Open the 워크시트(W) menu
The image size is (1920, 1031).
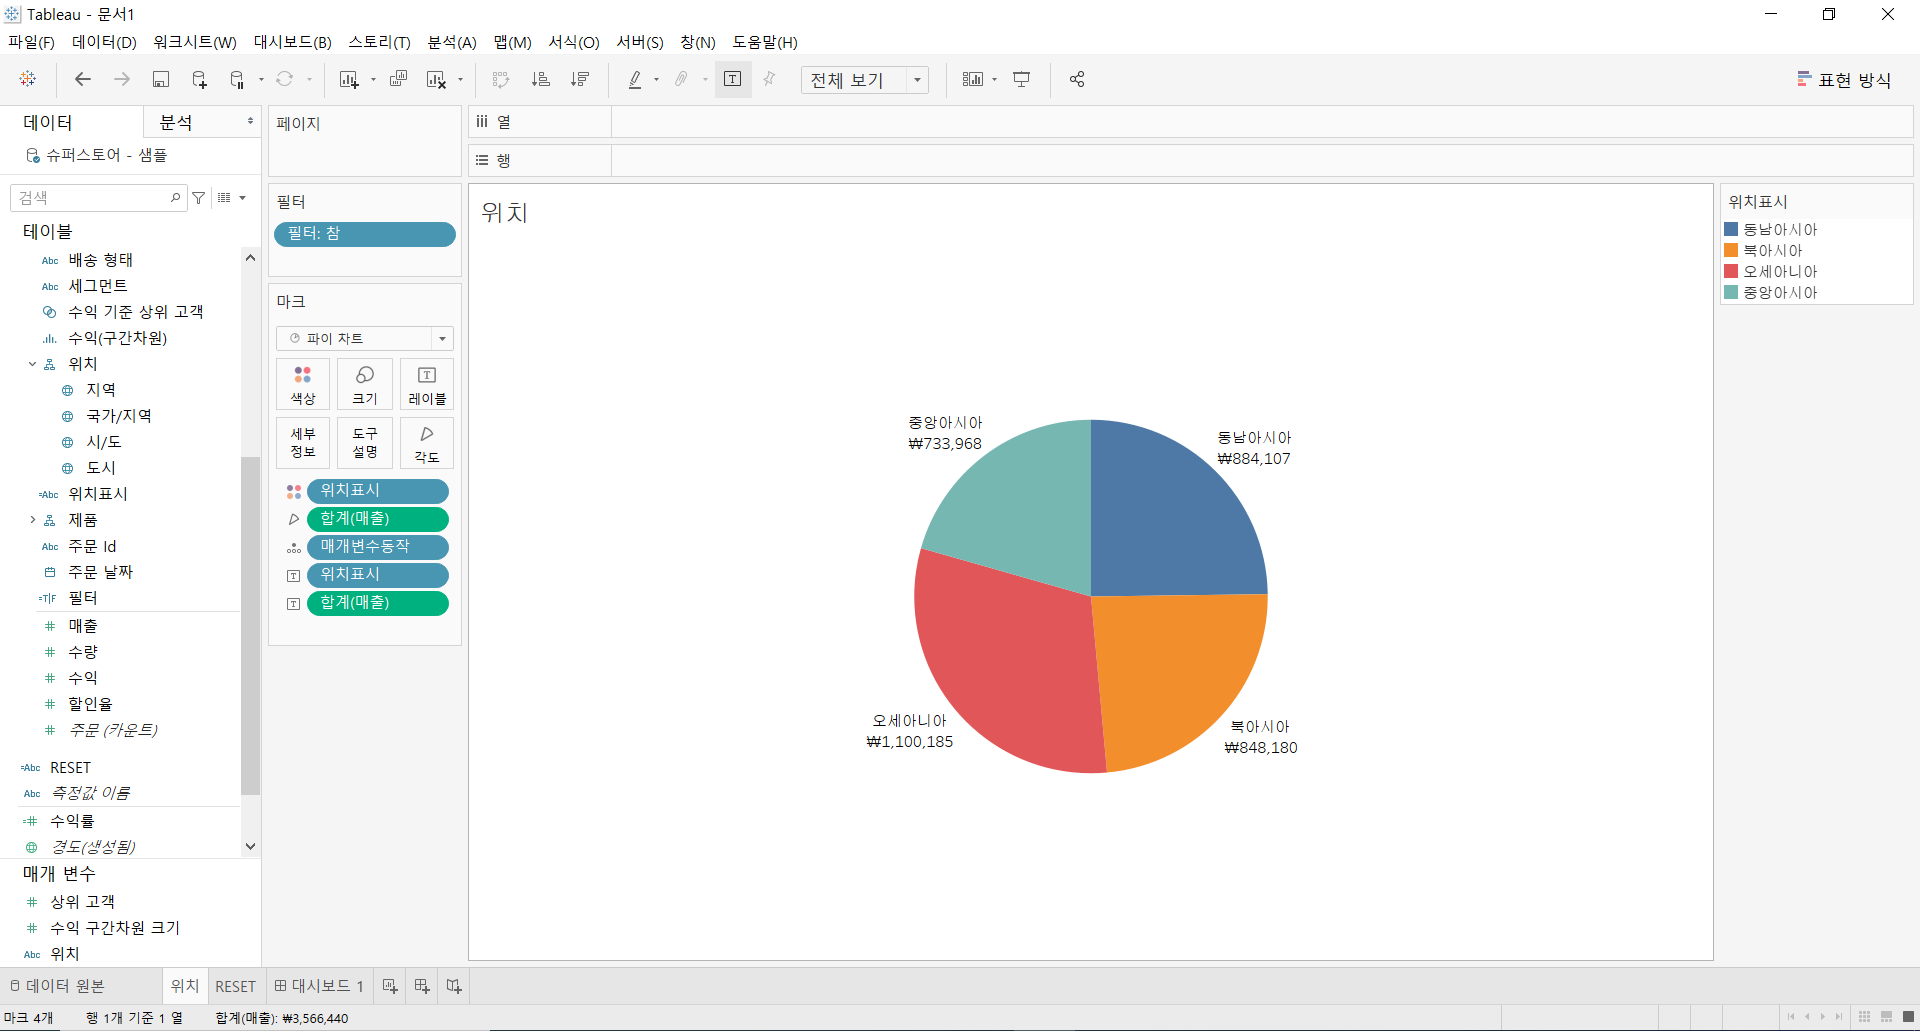coord(195,42)
